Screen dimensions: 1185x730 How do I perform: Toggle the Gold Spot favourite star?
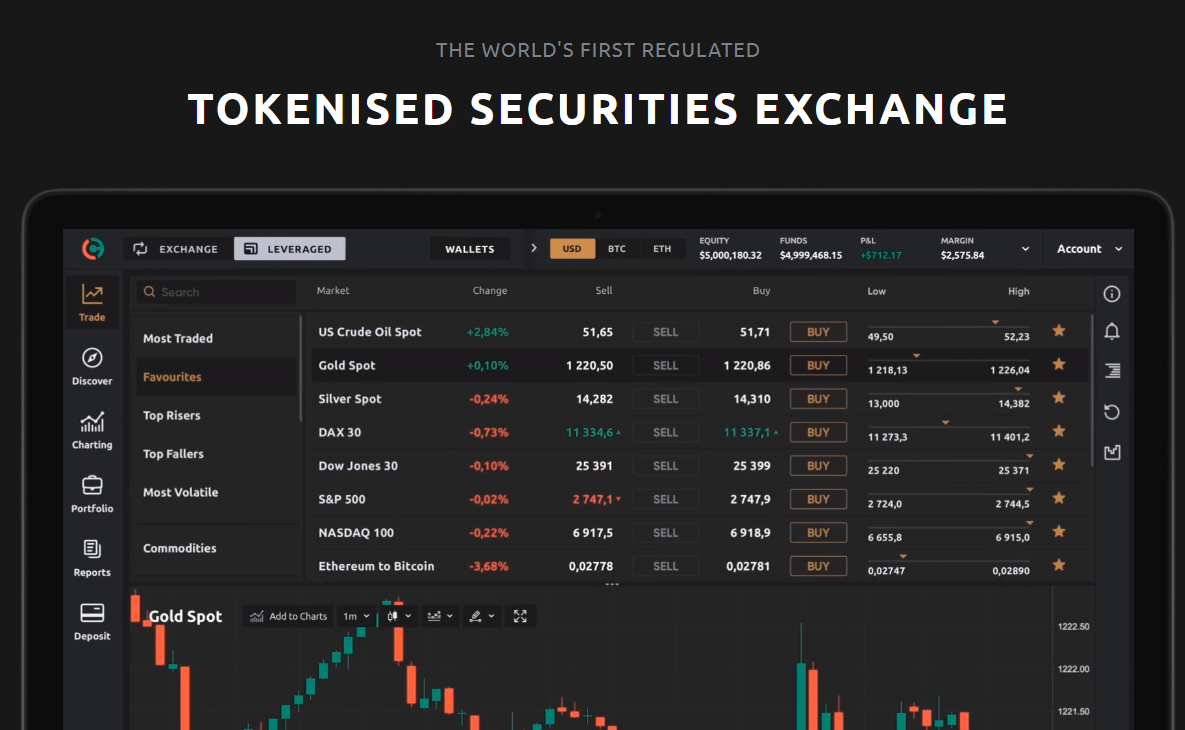point(1059,365)
